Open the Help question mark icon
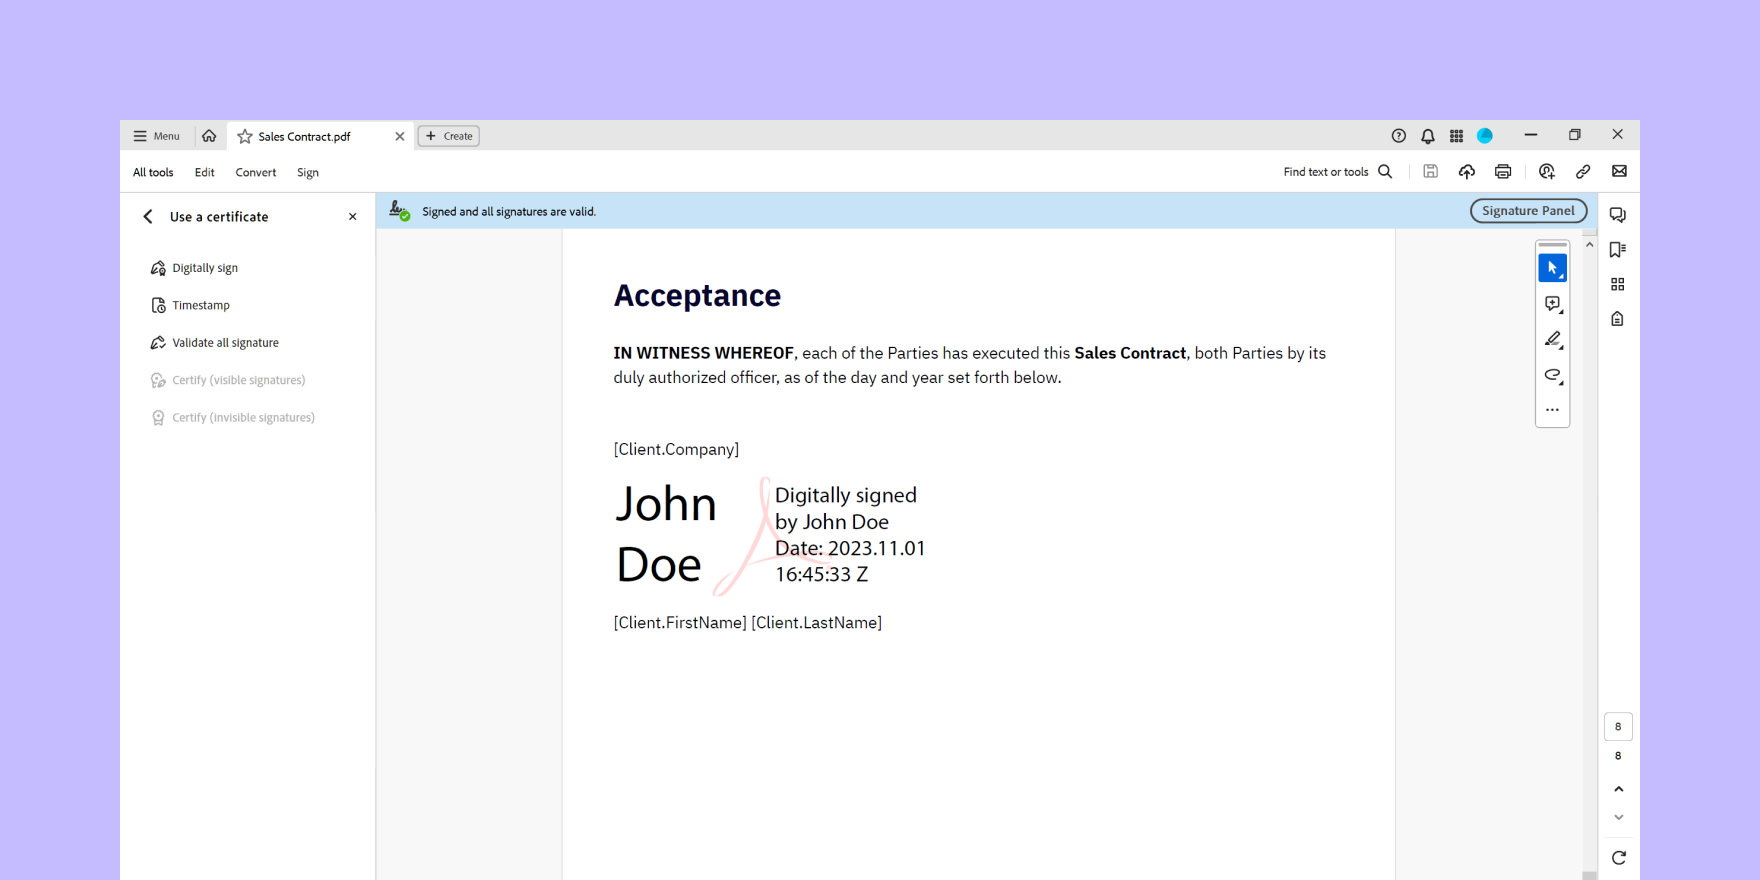Image resolution: width=1760 pixels, height=880 pixels. 1399,136
